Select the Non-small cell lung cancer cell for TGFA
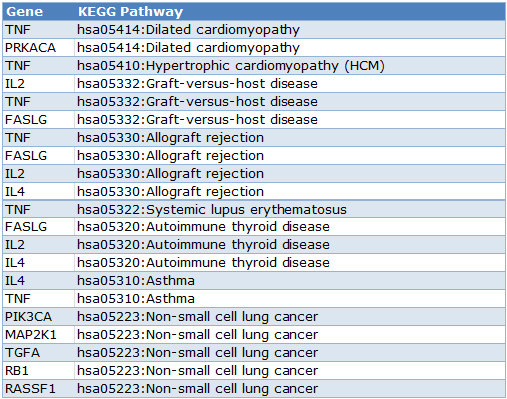This screenshot has height=399, width=507. [x=290, y=353]
